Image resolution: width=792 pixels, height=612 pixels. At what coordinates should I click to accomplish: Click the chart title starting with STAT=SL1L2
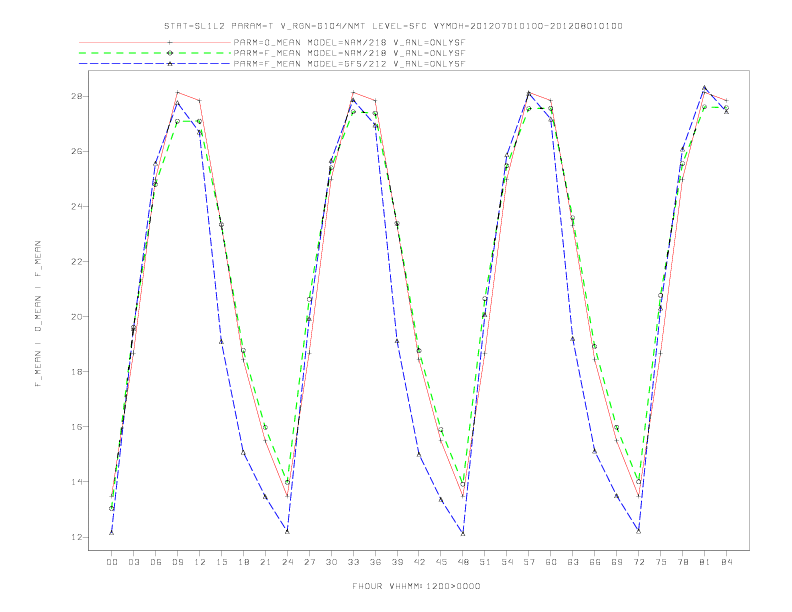tap(393, 26)
